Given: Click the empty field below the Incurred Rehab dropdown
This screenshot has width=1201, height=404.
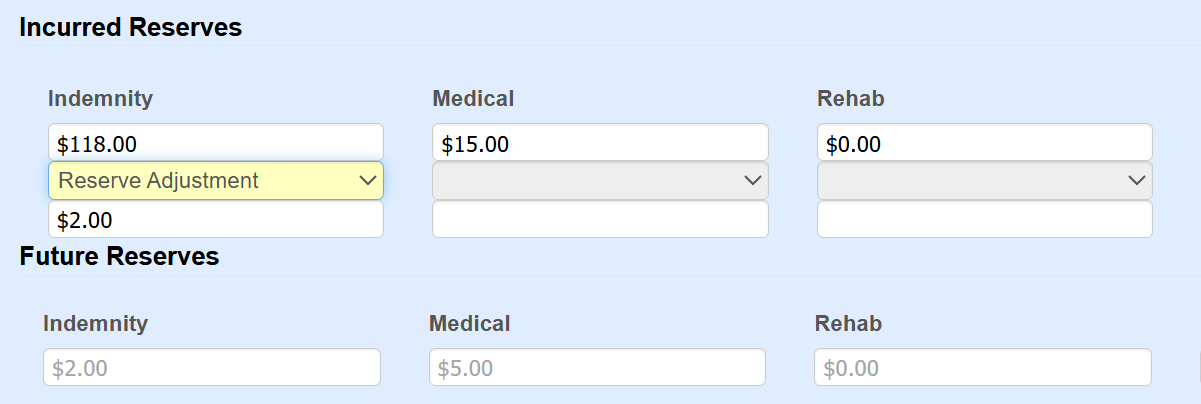Looking at the screenshot, I should (984, 220).
